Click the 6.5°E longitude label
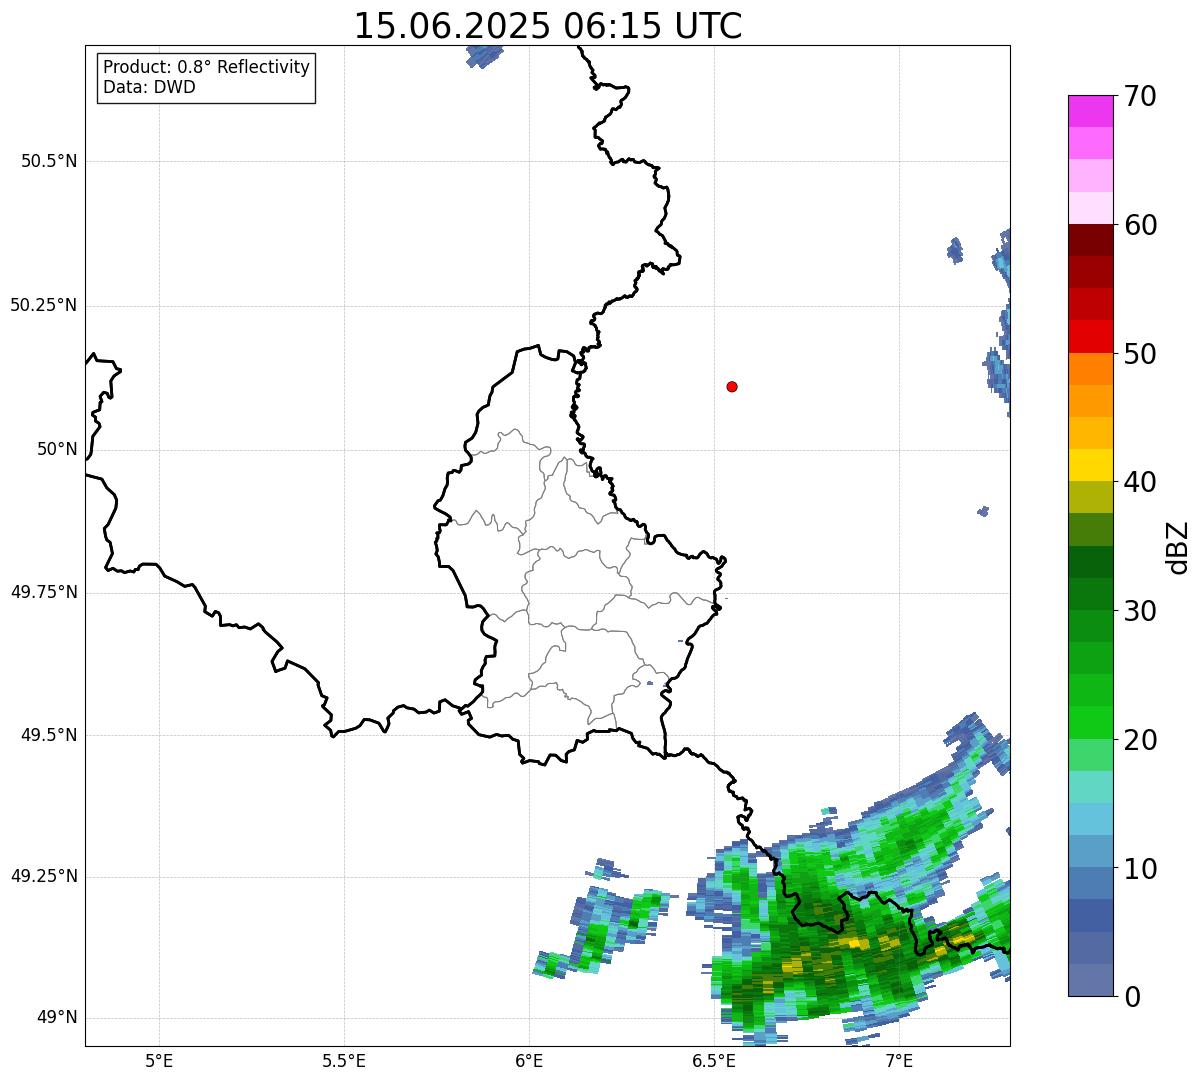The image size is (1202, 1081). (x=714, y=1060)
